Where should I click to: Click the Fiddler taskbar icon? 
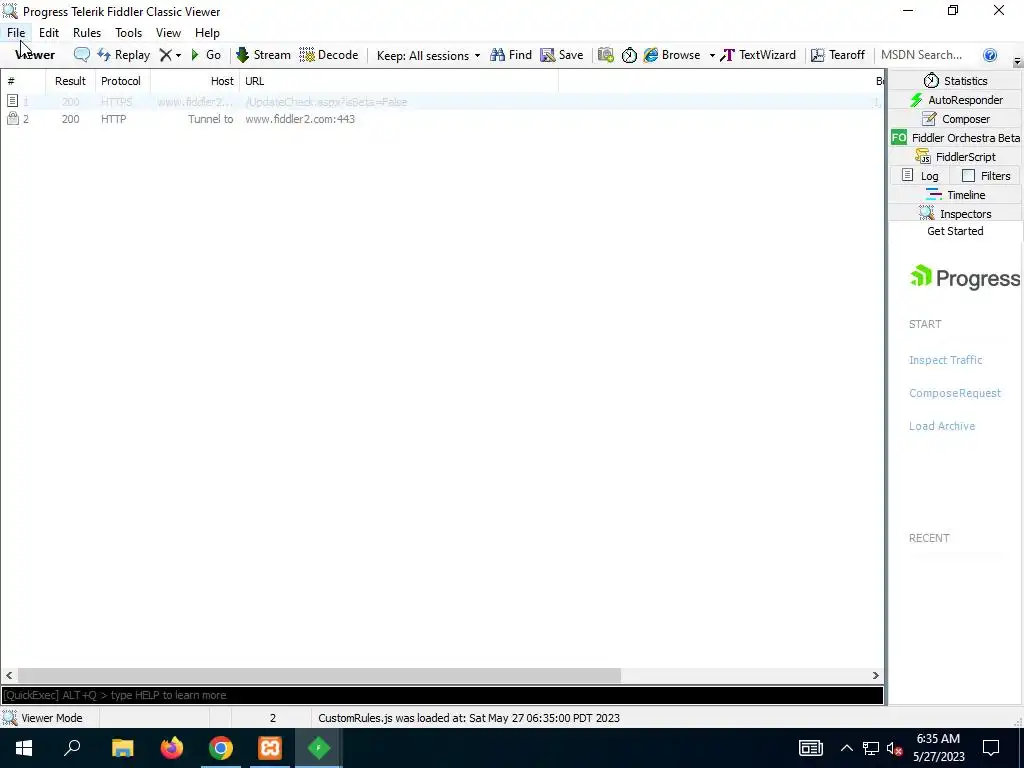(319, 748)
